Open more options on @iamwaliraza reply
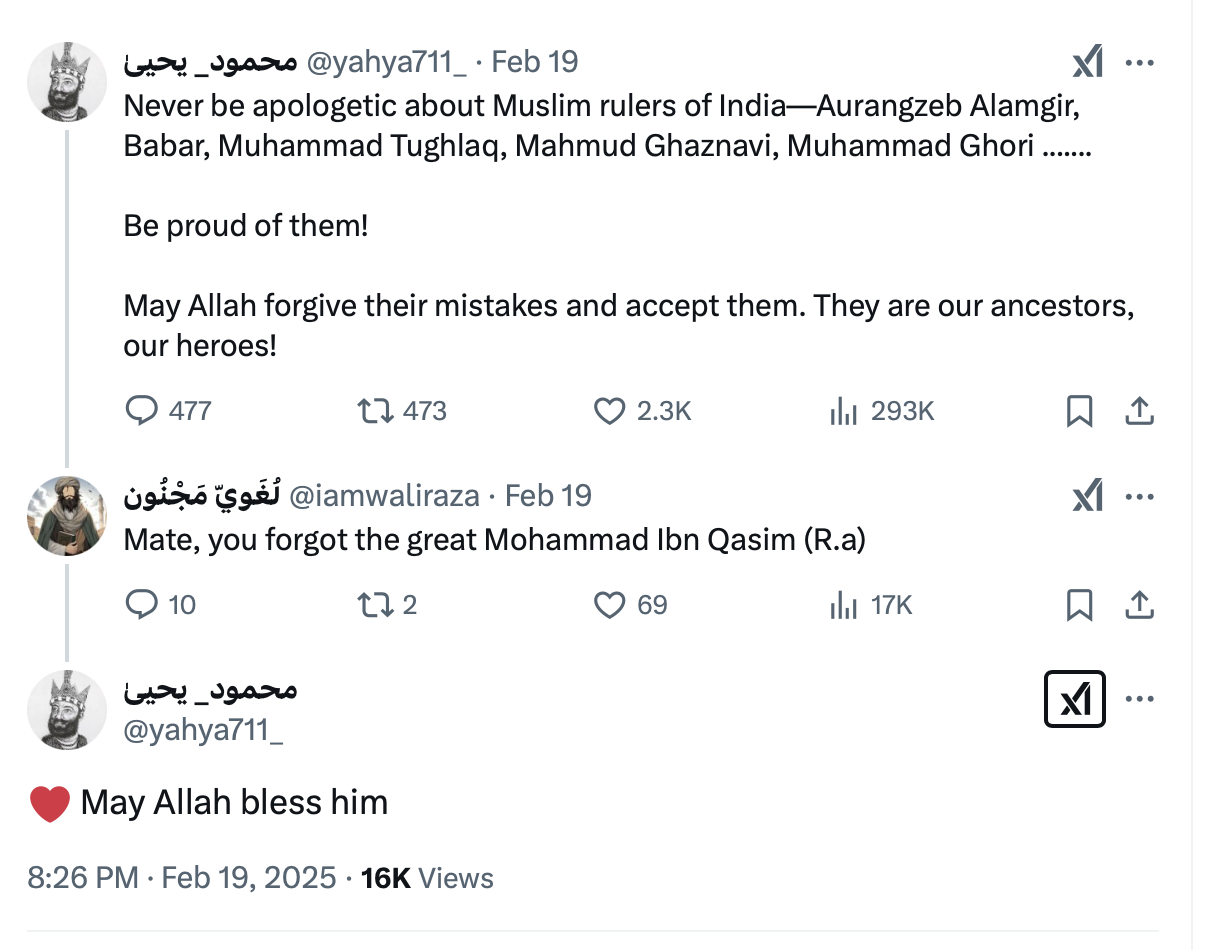1208x950 pixels. click(1140, 496)
